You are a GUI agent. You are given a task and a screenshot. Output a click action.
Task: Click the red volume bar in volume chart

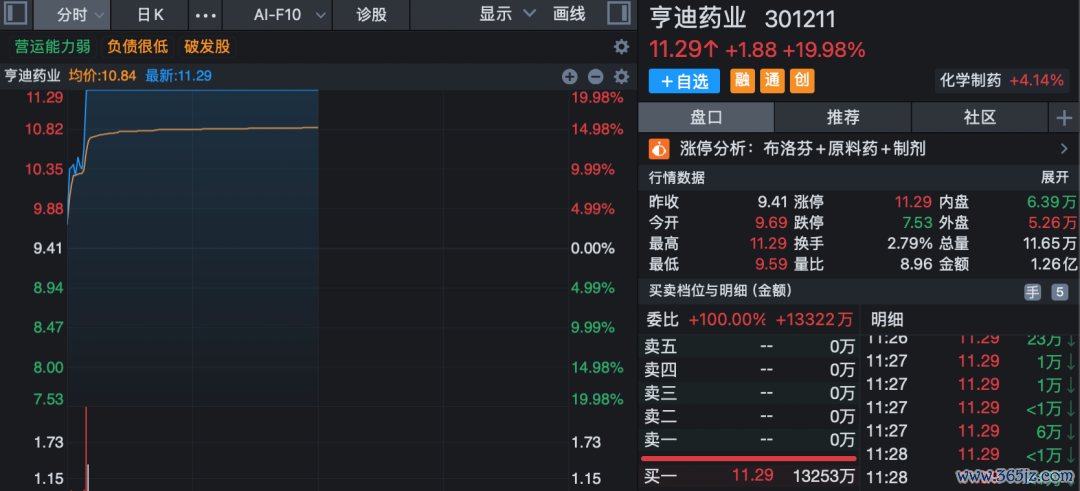click(x=85, y=448)
